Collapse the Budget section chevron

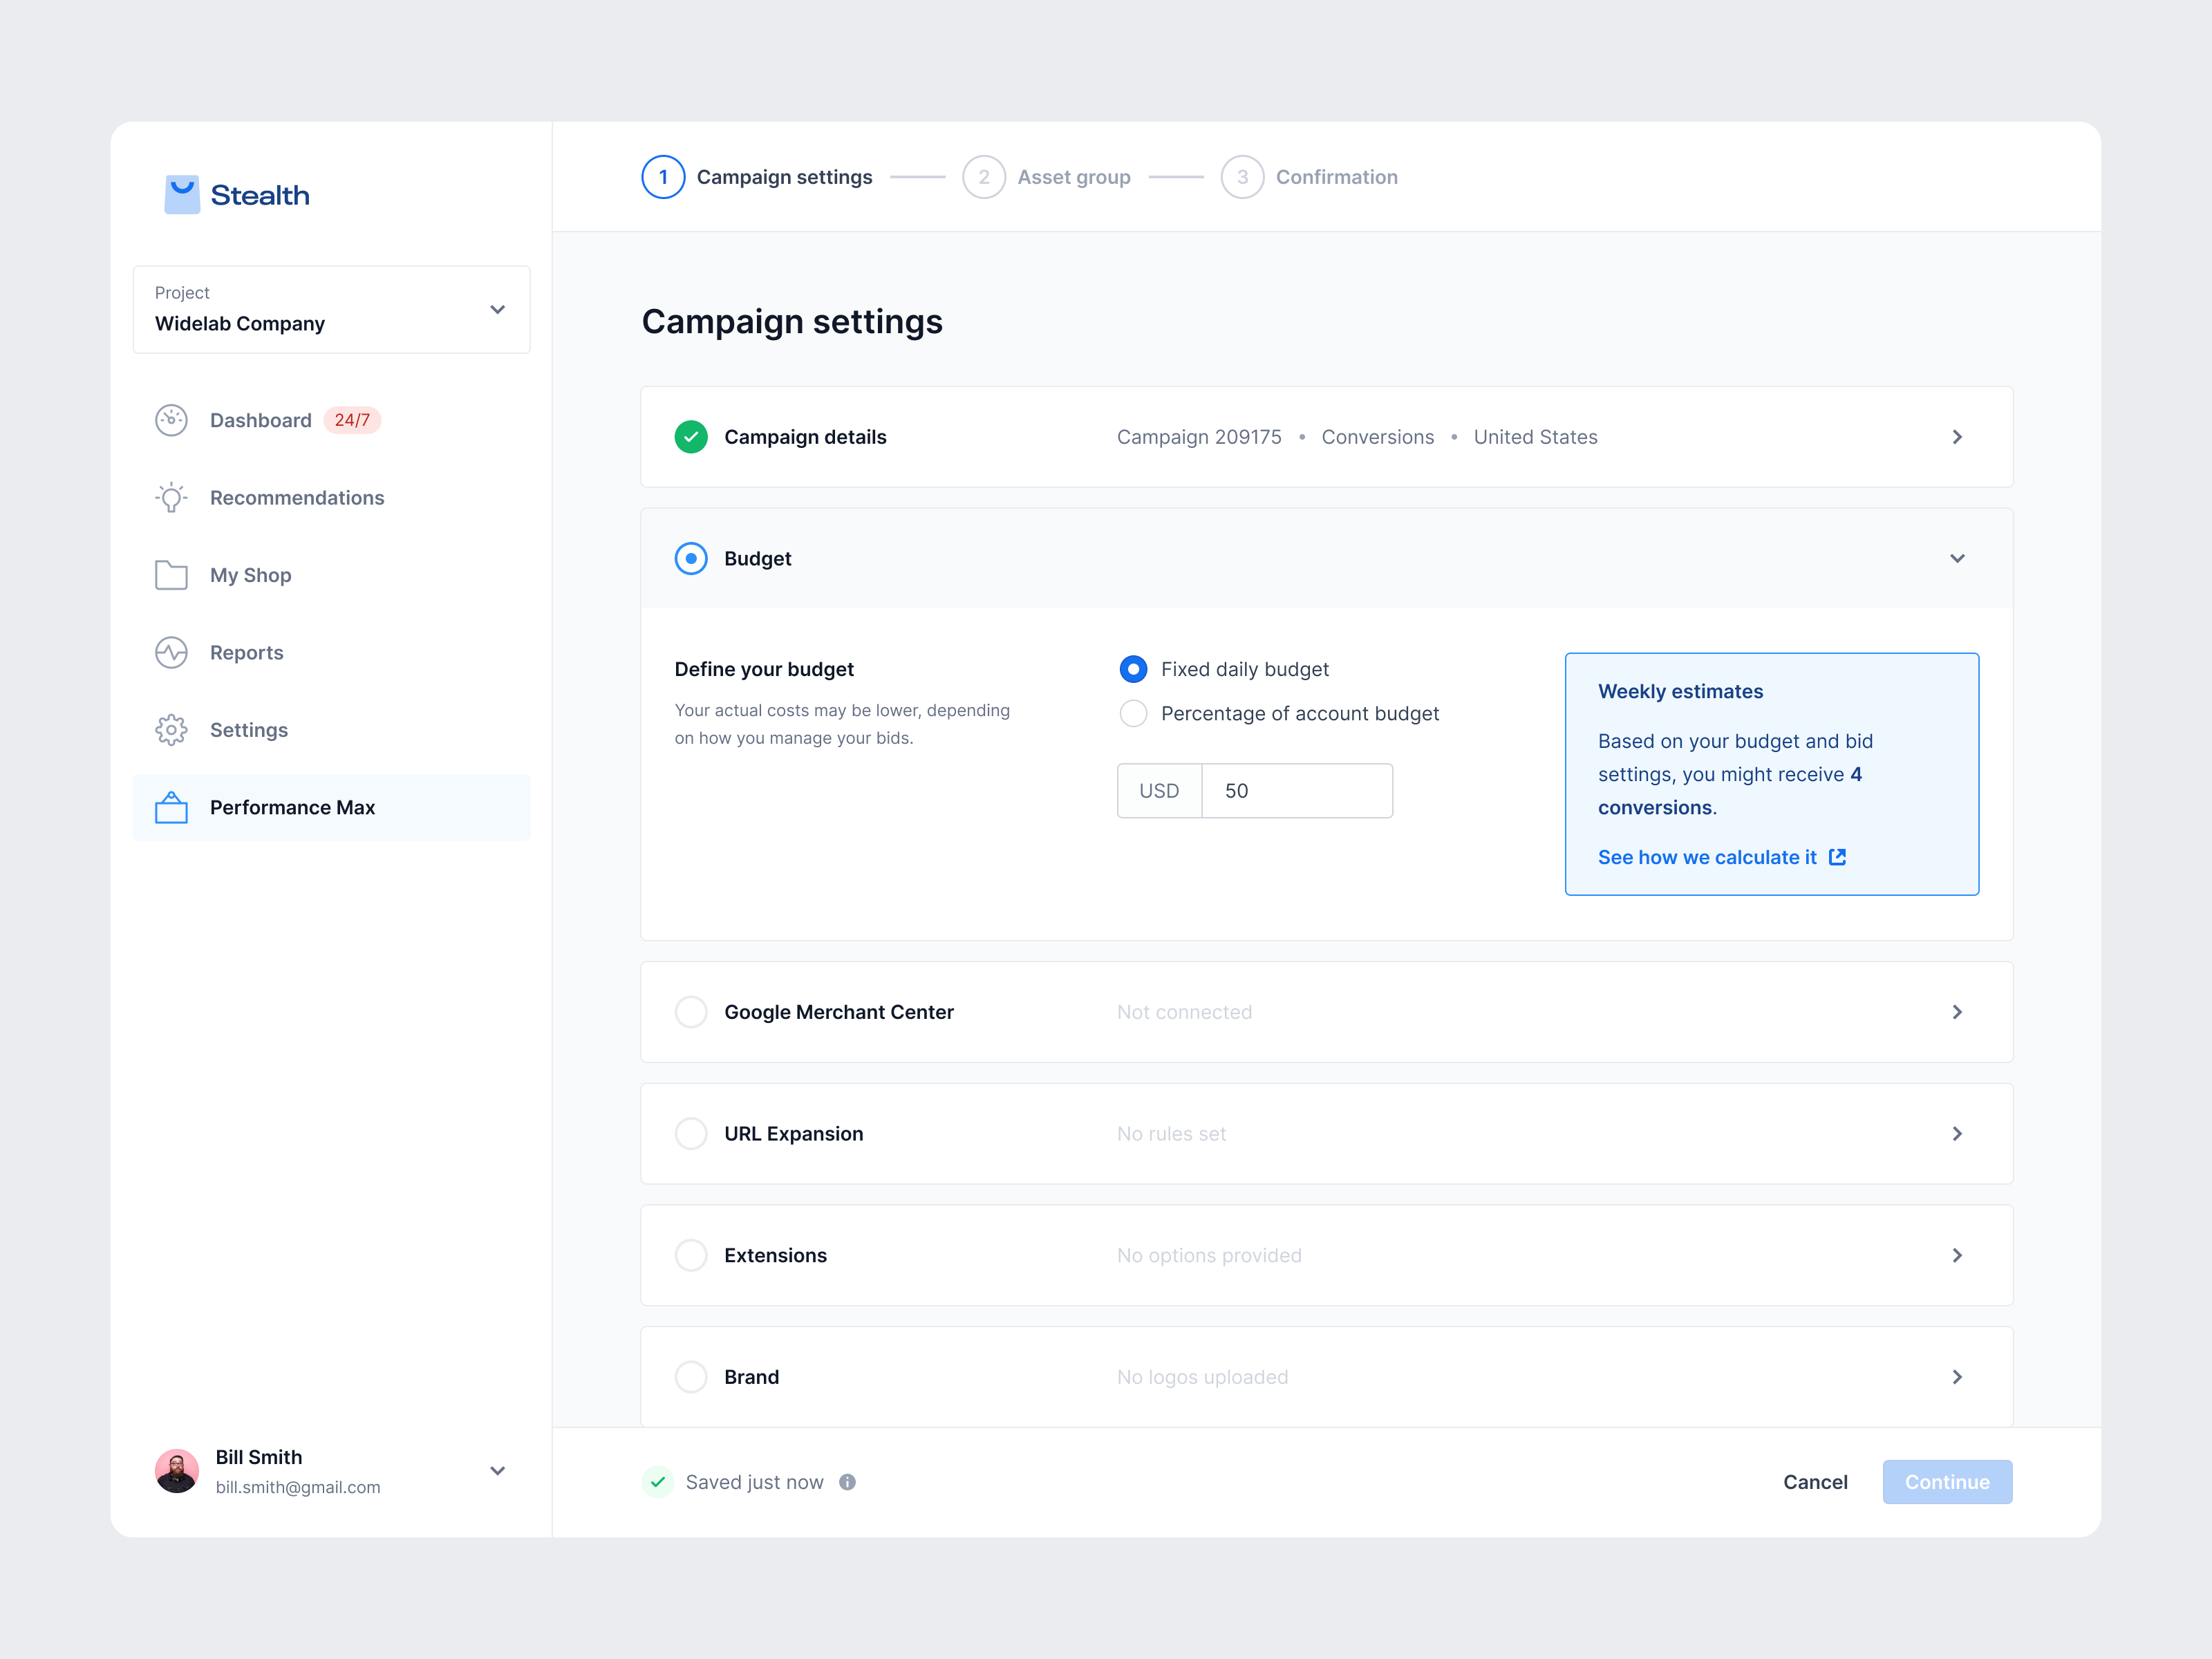click(1957, 558)
